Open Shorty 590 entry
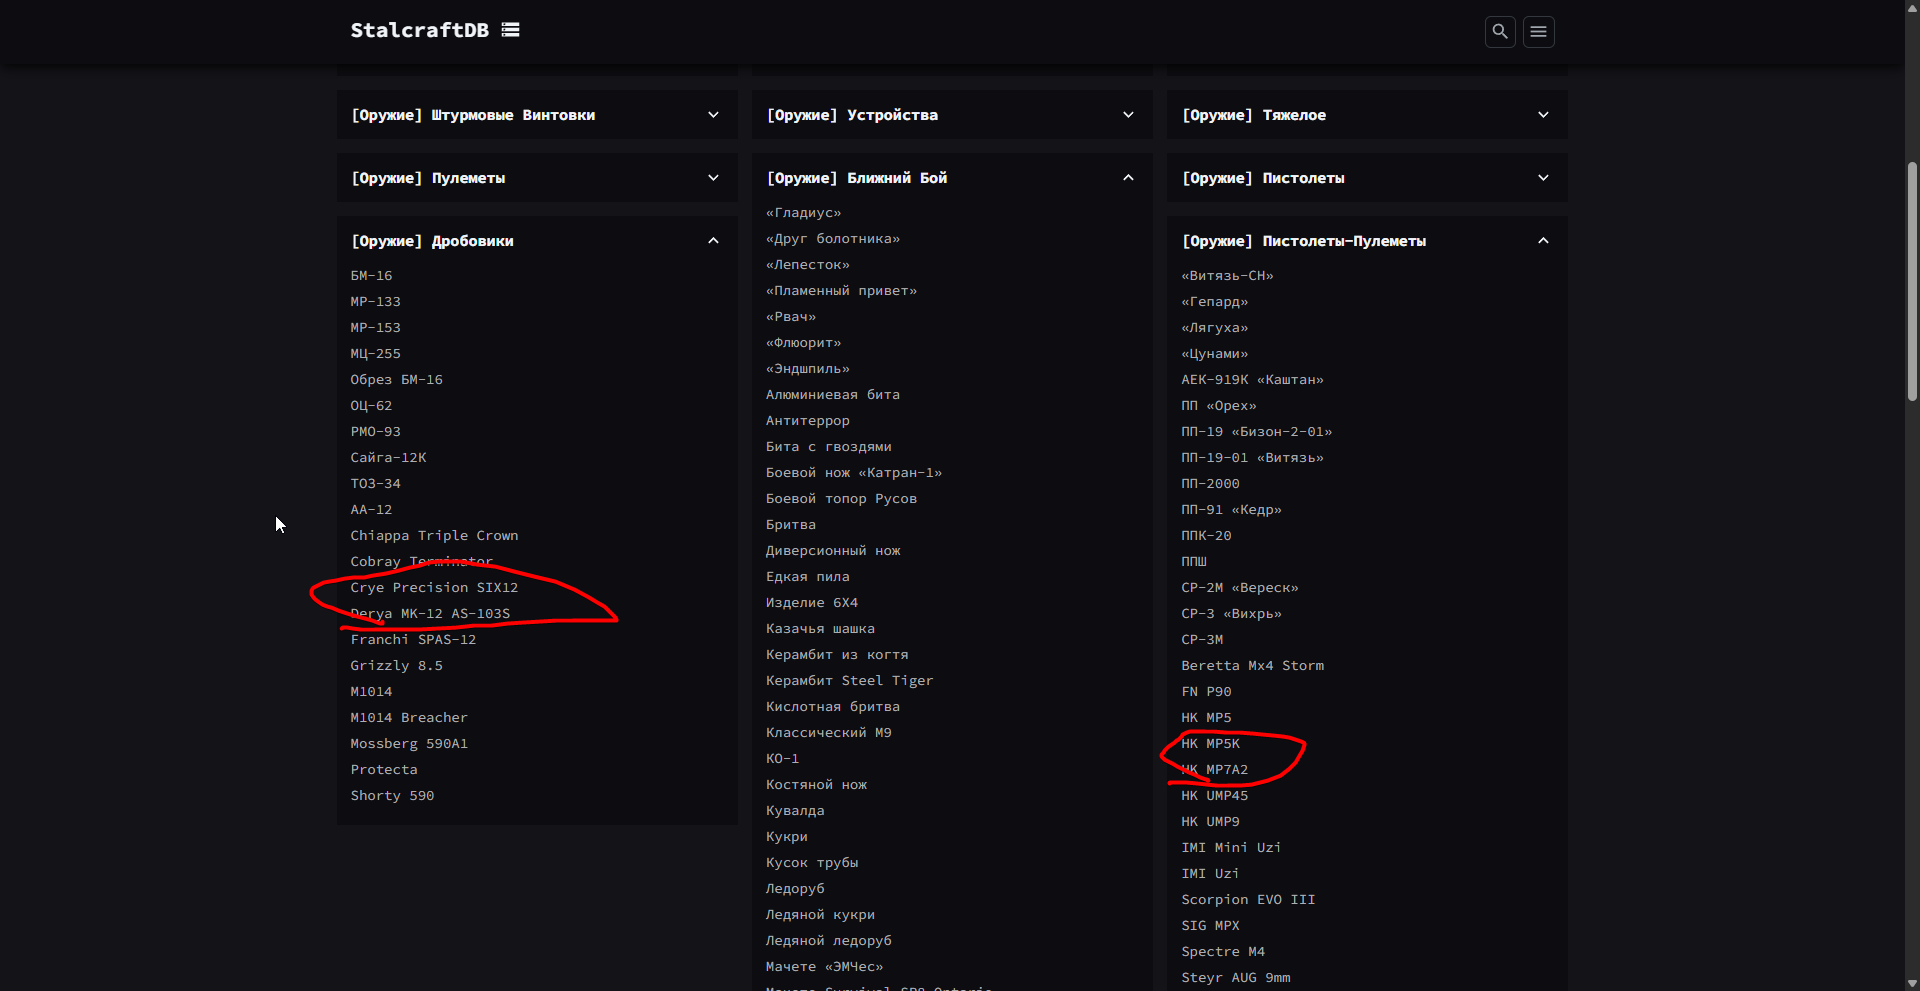The width and height of the screenshot is (1920, 991). click(x=392, y=795)
